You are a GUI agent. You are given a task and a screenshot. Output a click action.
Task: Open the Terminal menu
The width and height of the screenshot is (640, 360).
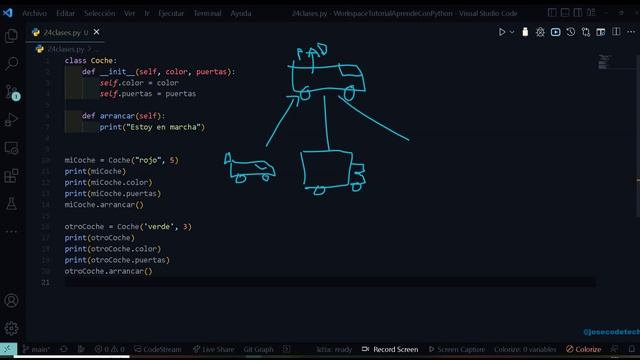pyautogui.click(x=207, y=13)
